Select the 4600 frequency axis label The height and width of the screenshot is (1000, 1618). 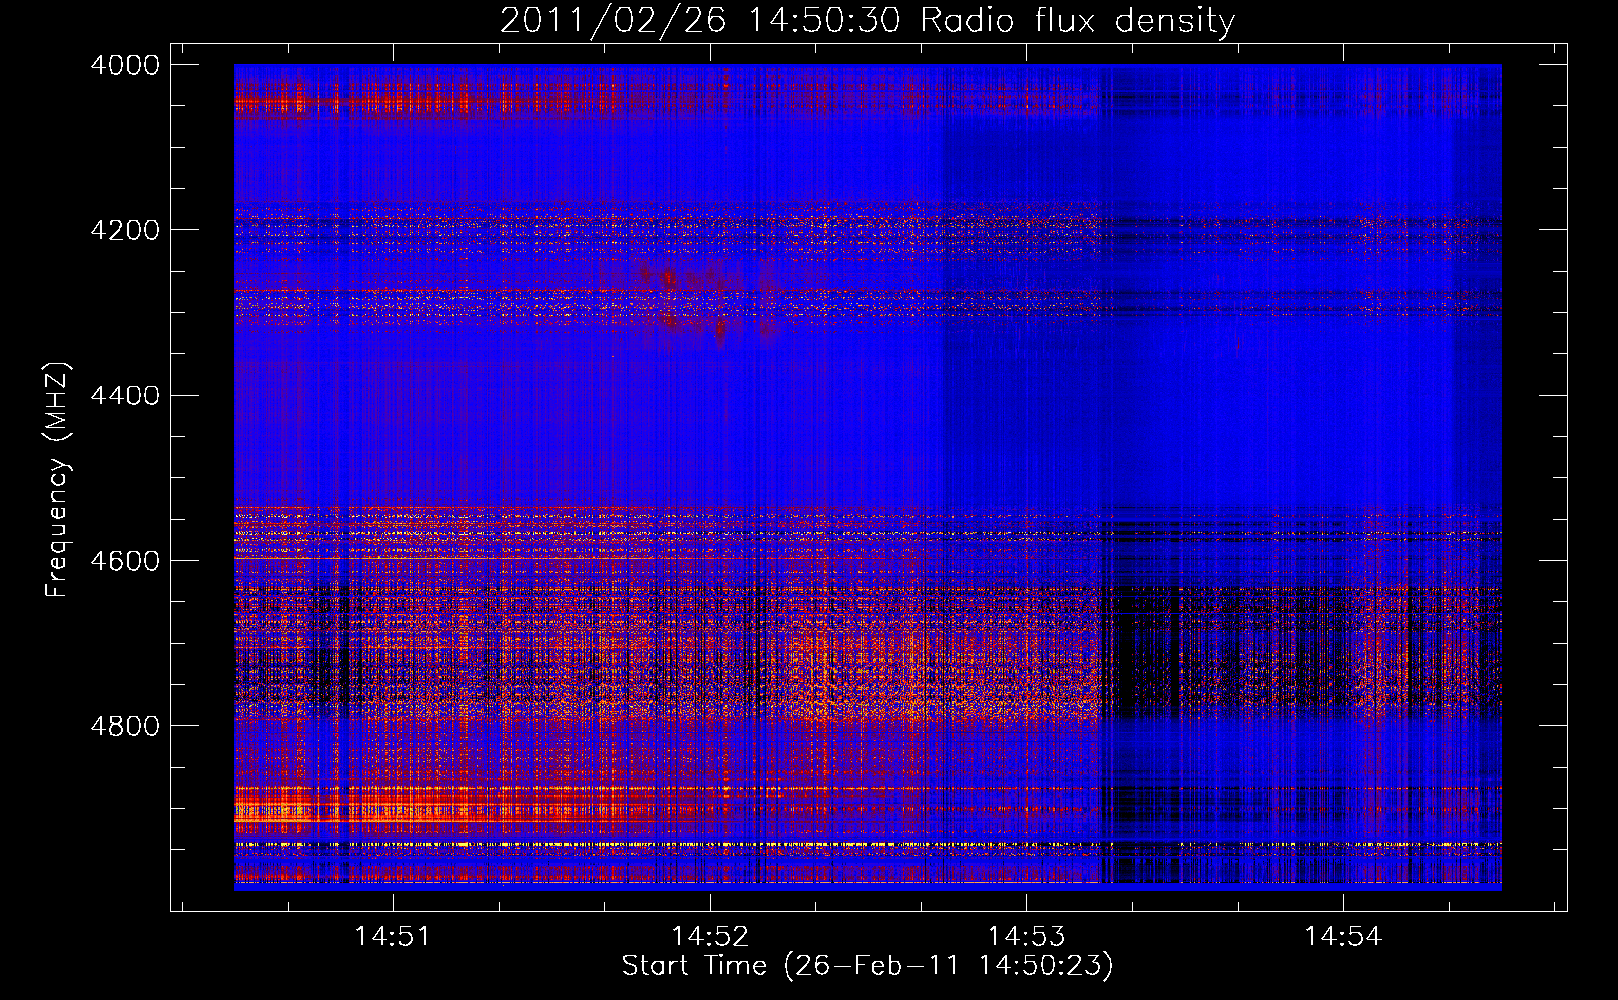pos(125,561)
